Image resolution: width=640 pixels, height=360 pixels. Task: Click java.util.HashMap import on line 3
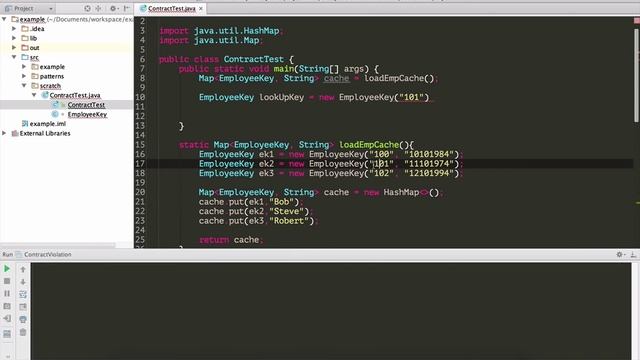[236, 31]
